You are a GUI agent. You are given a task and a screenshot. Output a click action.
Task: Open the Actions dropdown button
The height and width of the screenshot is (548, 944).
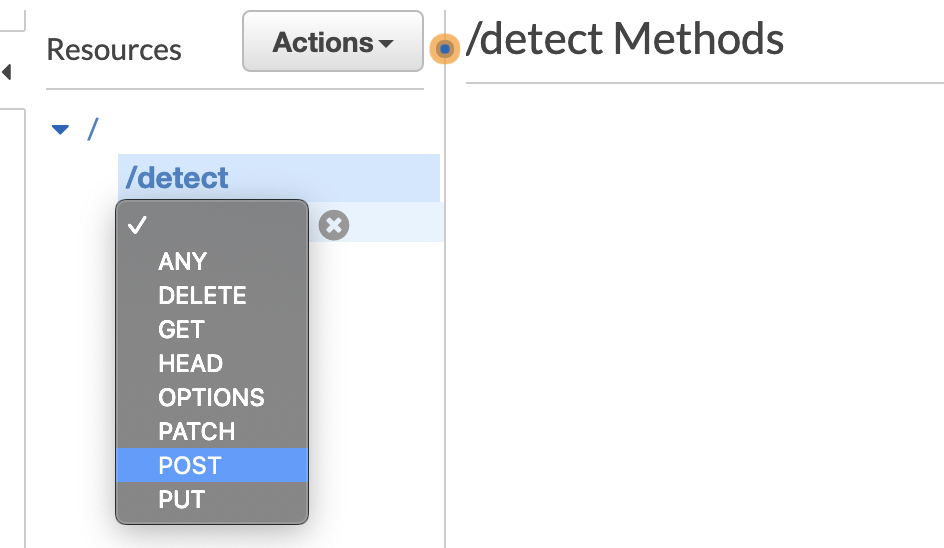pyautogui.click(x=333, y=42)
